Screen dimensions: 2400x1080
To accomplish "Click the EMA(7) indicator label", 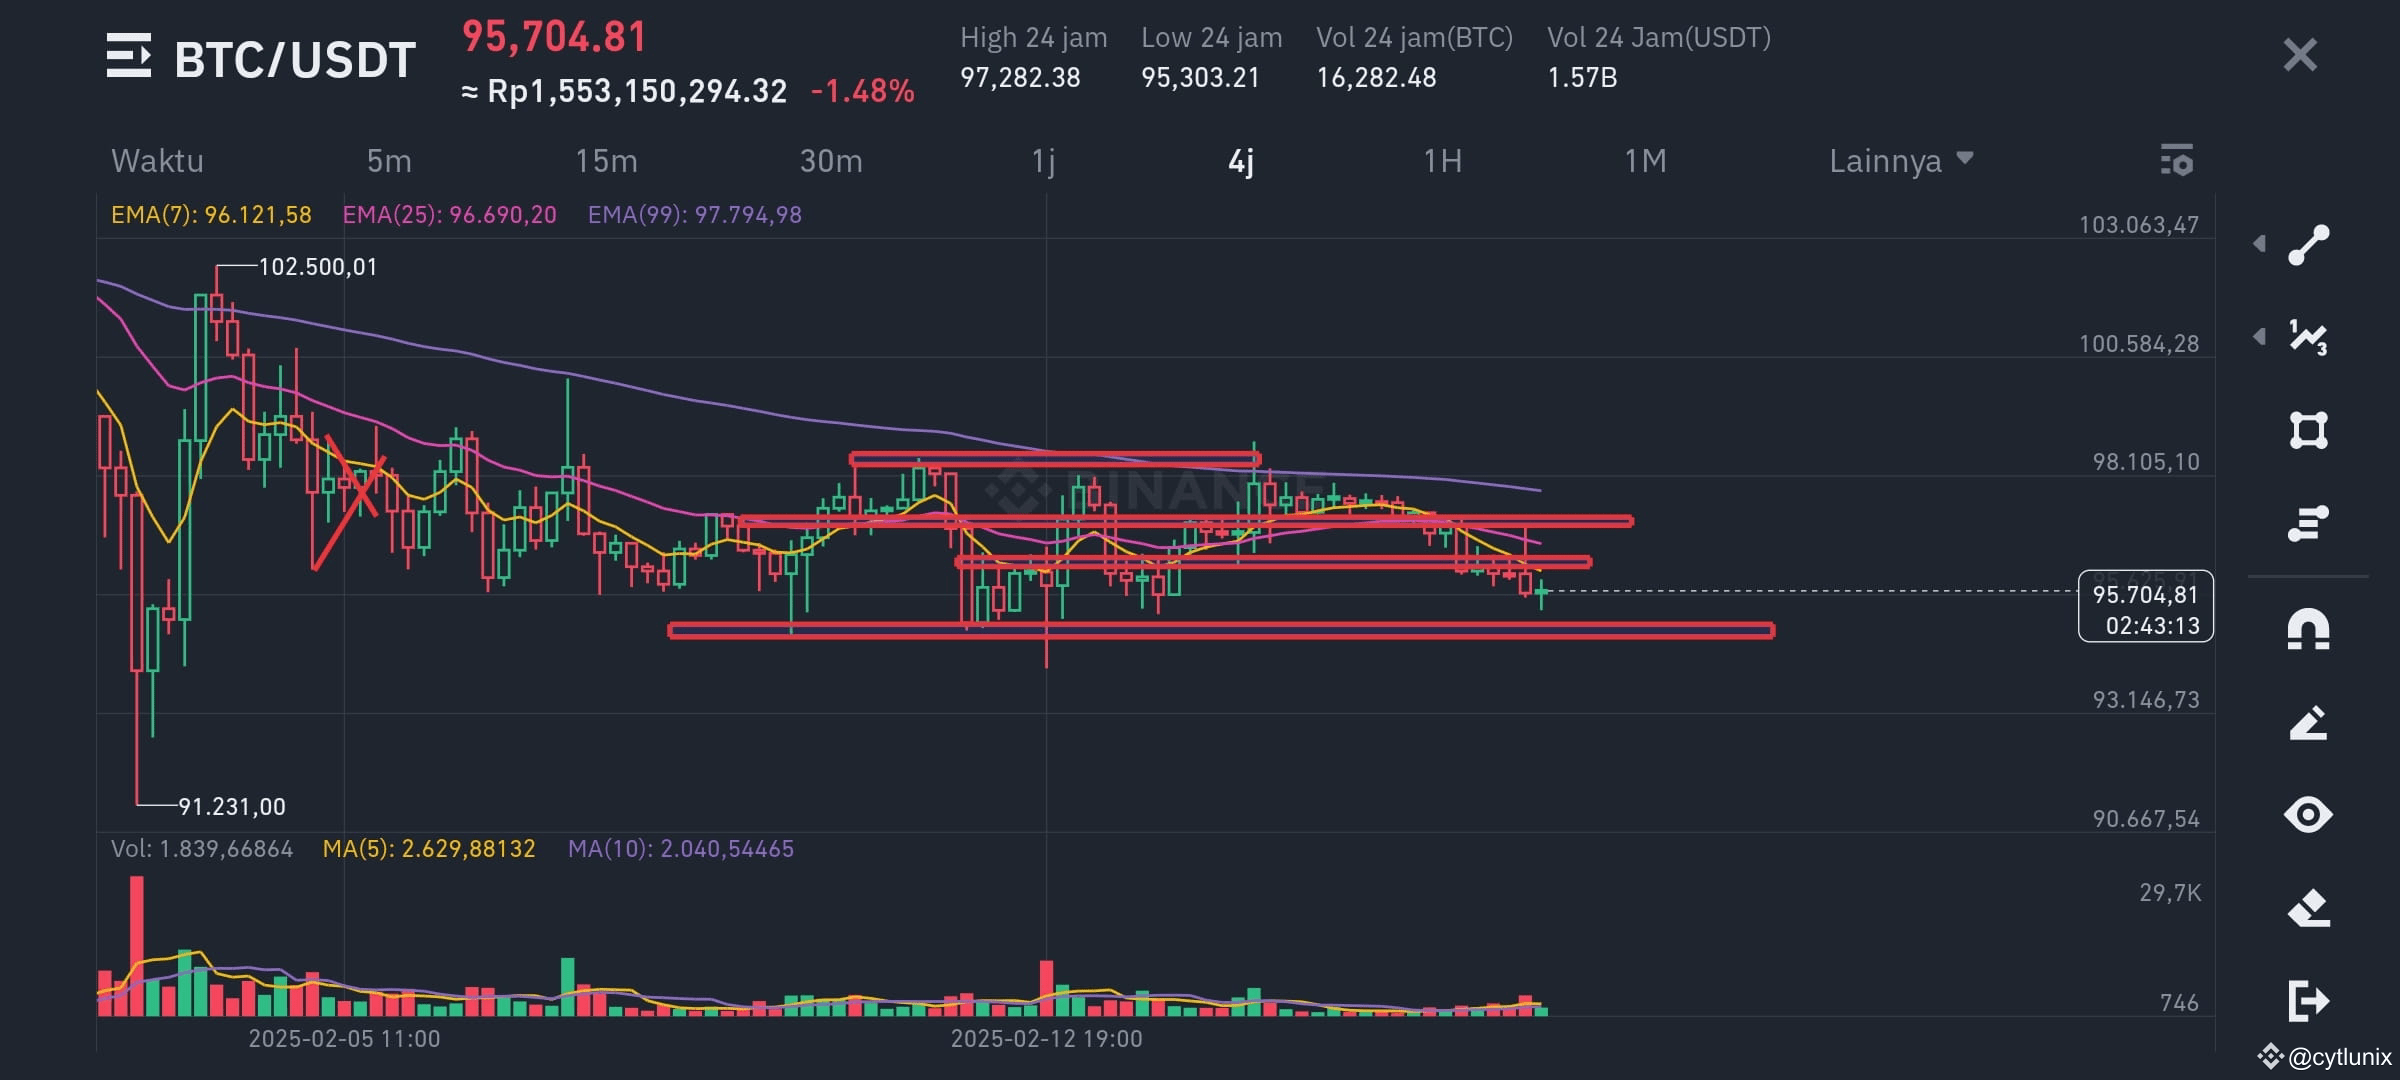I will click(x=210, y=213).
